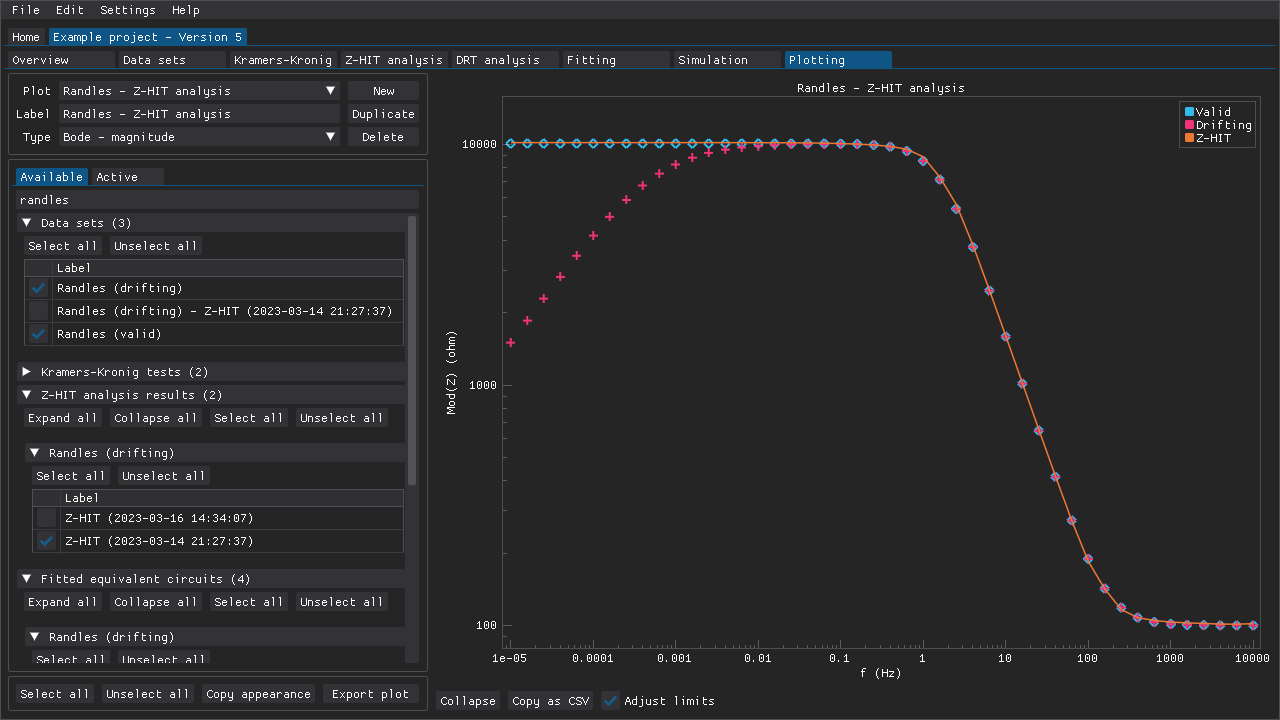Uncheck Z-HIT (2023-03-14 21:27:37) result
This screenshot has width=1280, height=720.
47,541
